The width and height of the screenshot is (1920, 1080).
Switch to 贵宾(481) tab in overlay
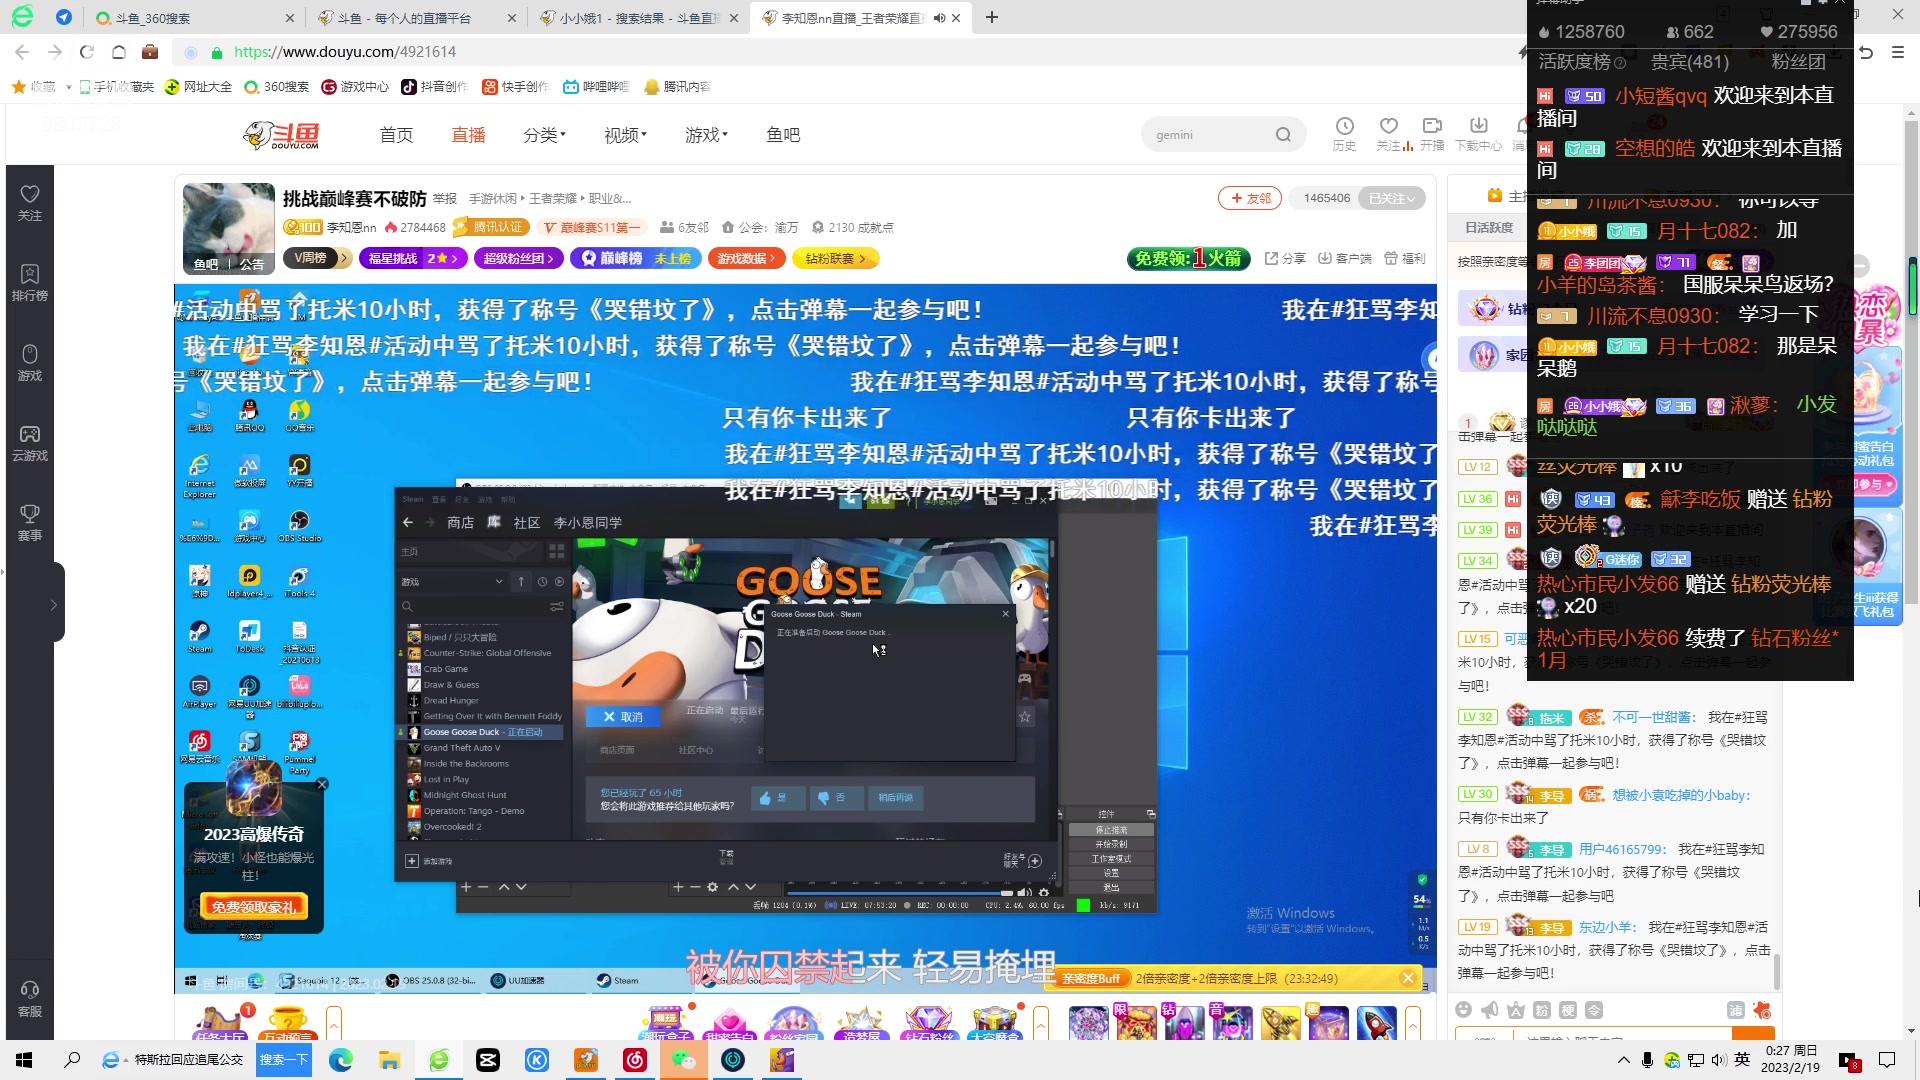[1689, 62]
